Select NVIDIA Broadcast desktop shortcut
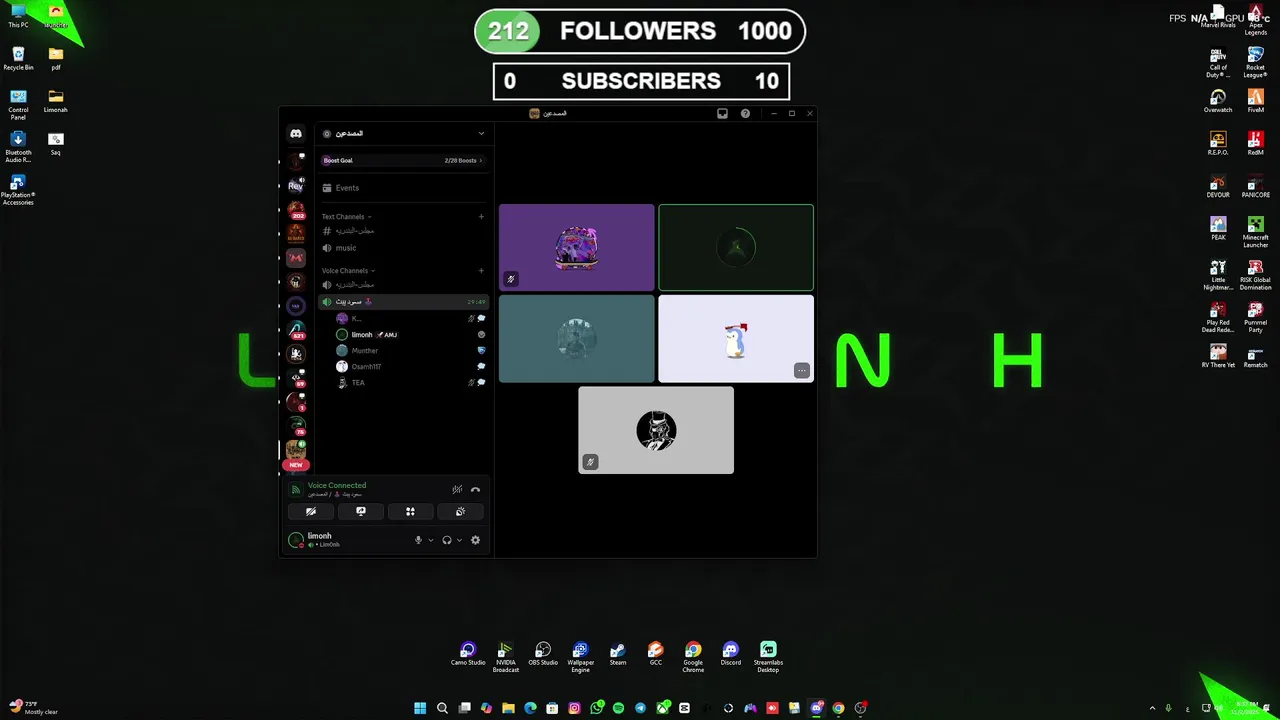The width and height of the screenshot is (1280, 720). 506,657
